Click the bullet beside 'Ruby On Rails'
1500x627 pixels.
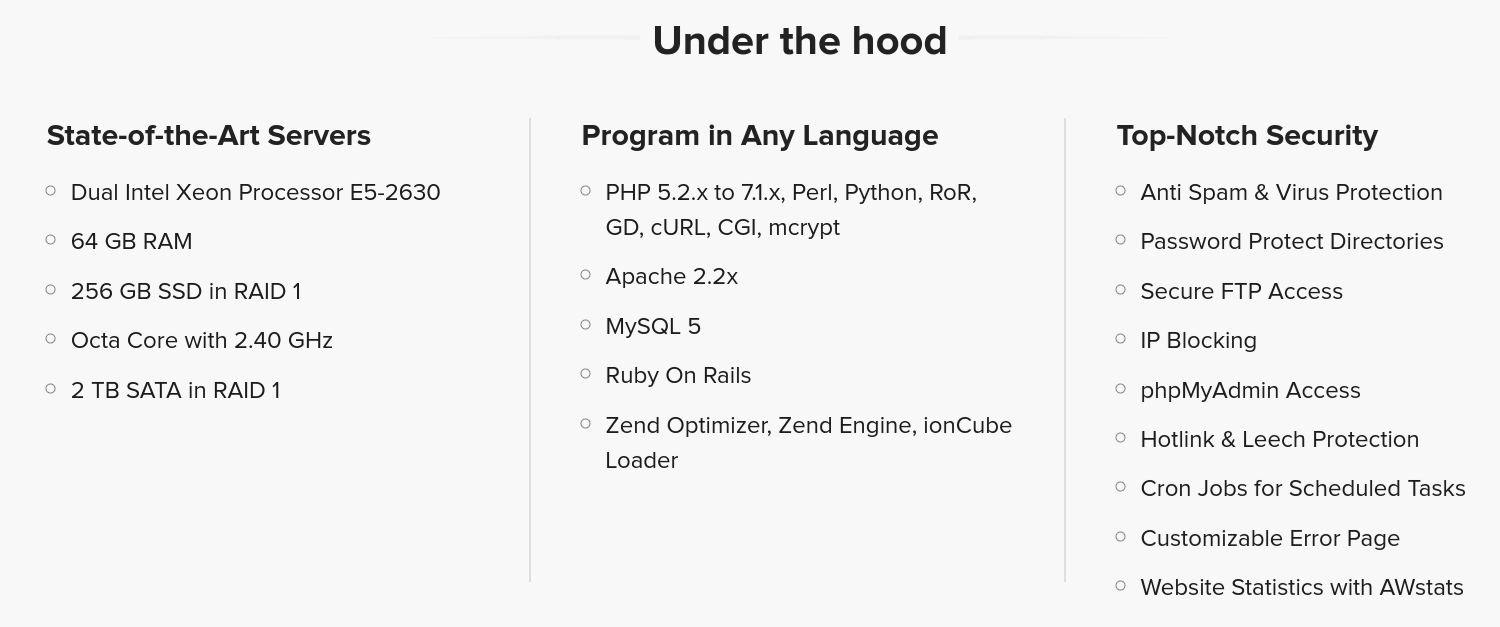[586, 374]
